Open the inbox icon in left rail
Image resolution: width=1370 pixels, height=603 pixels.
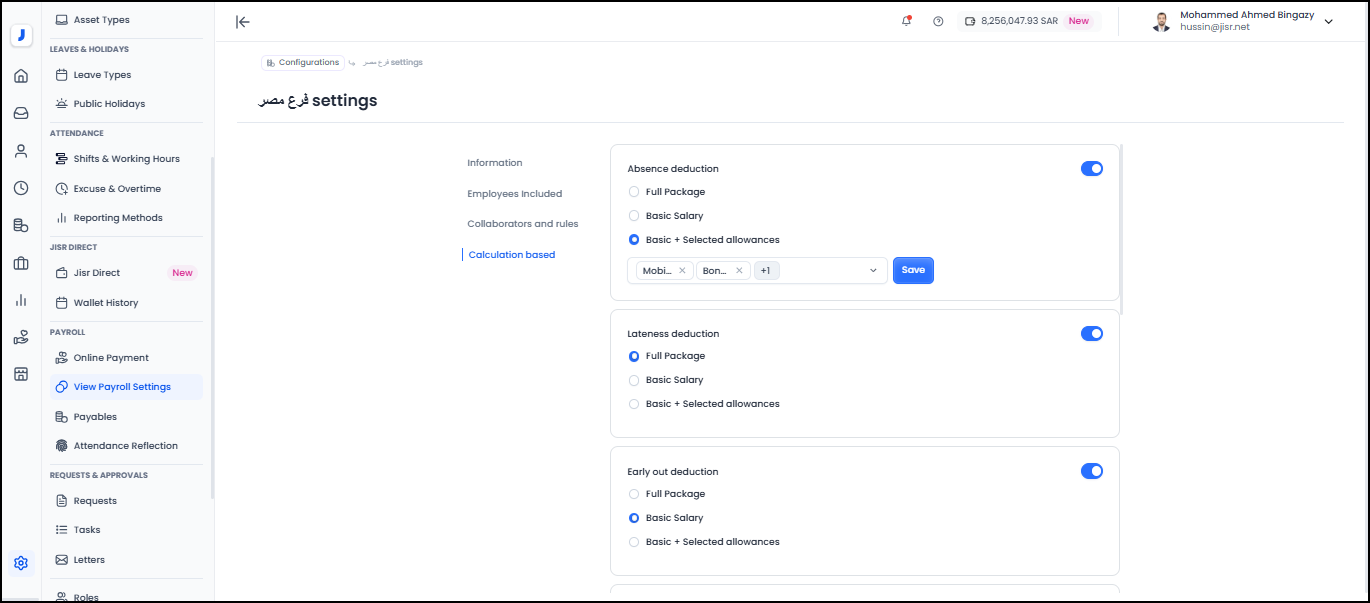(x=21, y=113)
